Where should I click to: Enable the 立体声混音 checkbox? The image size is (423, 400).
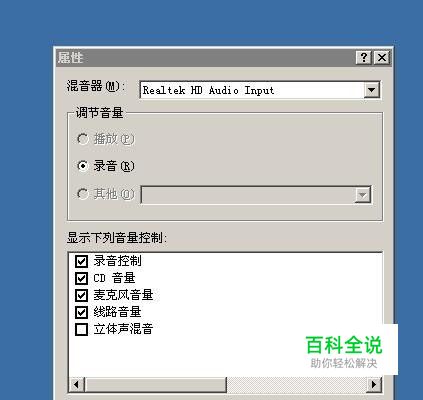pos(81,329)
